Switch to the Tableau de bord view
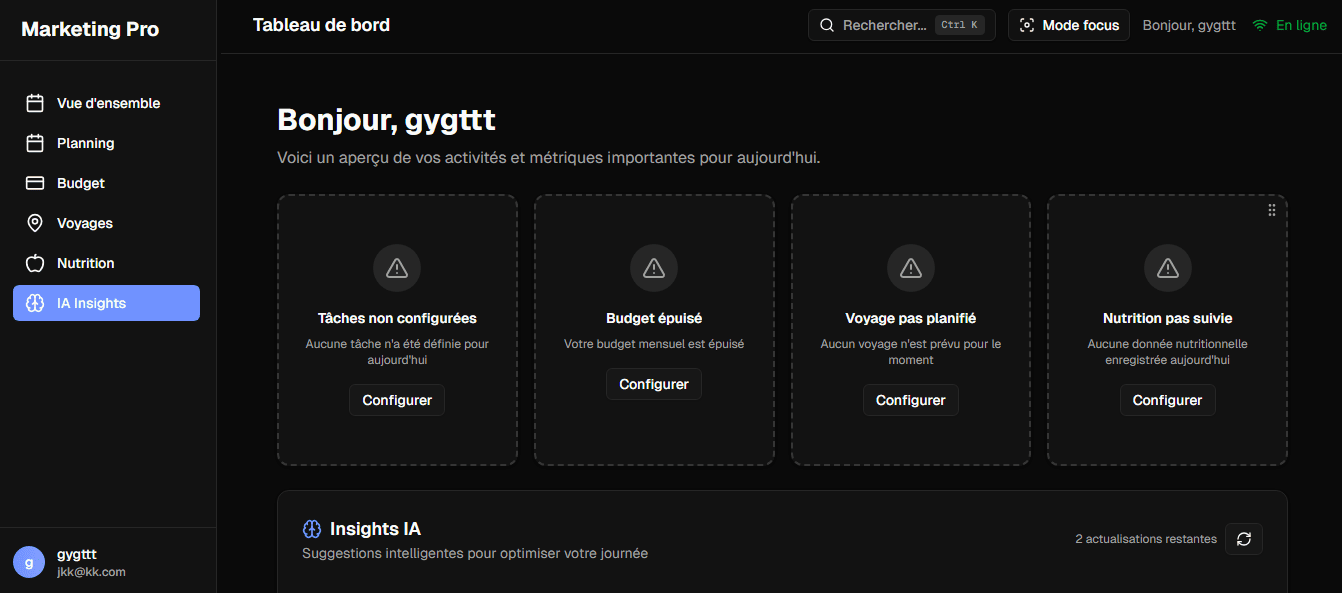 tap(321, 24)
